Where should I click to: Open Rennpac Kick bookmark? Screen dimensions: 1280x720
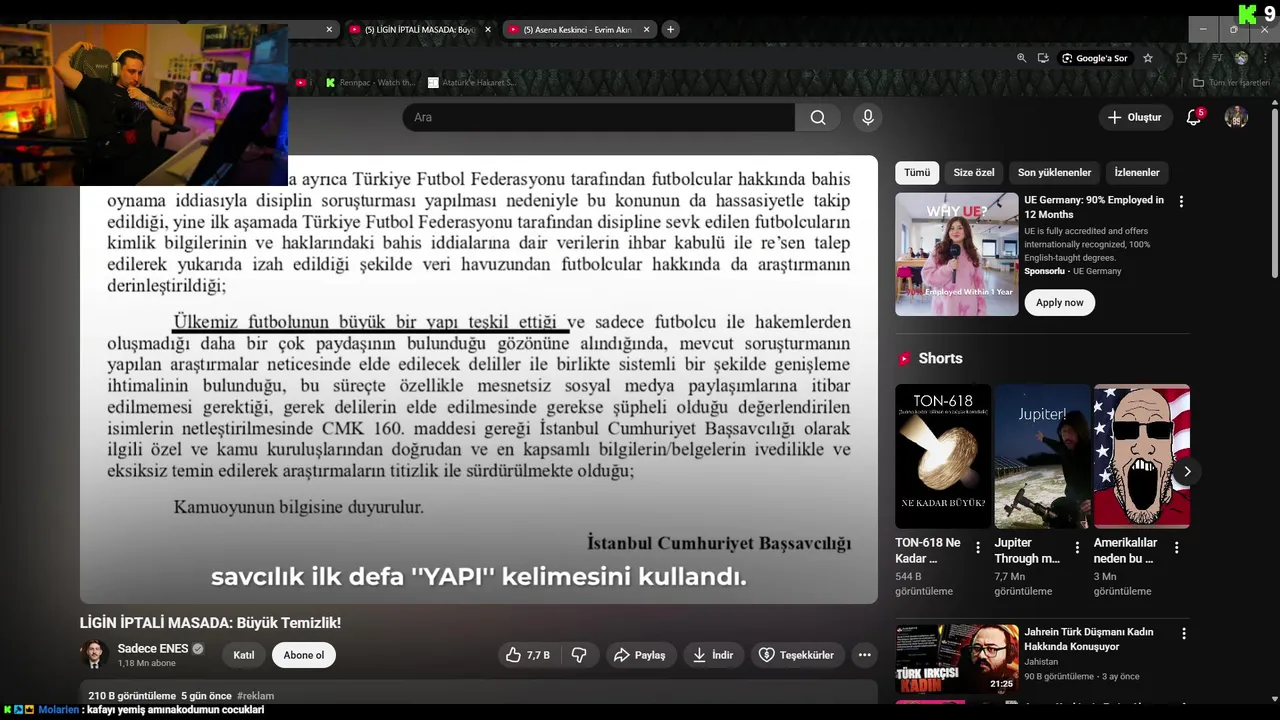pyautogui.click(x=370, y=83)
